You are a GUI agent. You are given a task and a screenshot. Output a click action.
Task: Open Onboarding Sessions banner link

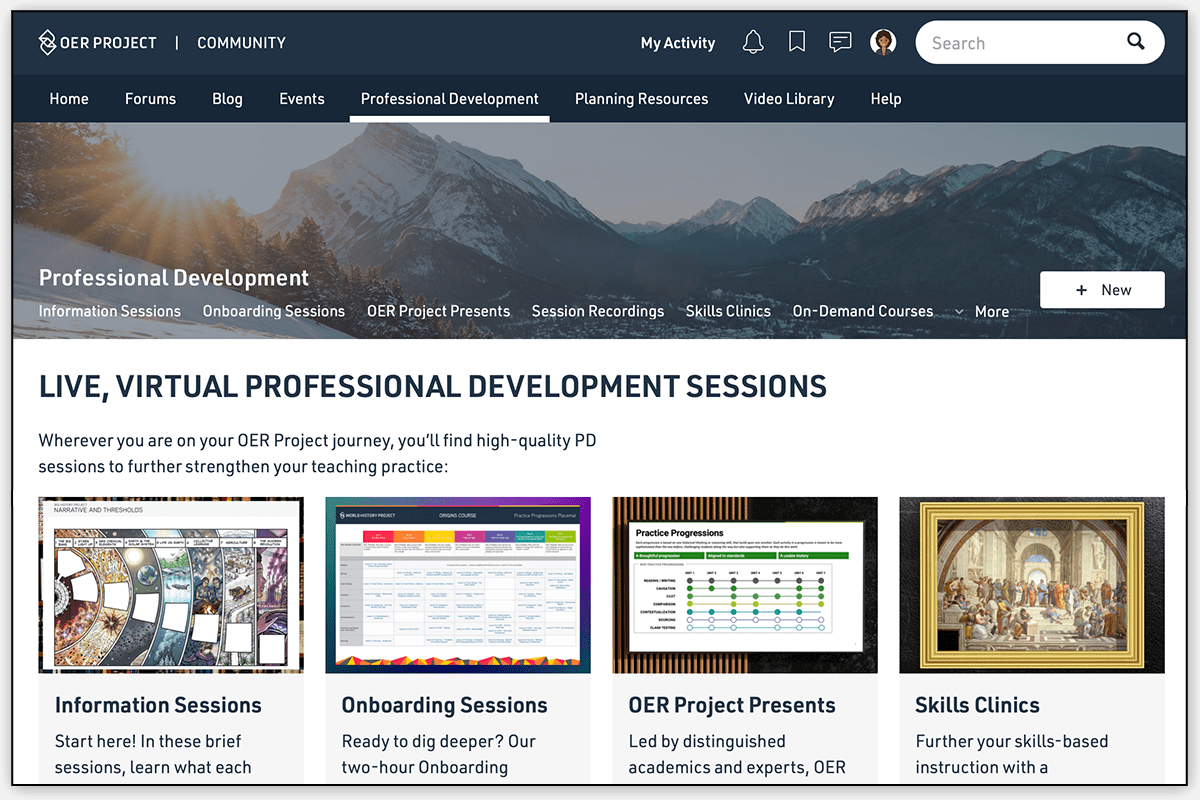click(274, 311)
